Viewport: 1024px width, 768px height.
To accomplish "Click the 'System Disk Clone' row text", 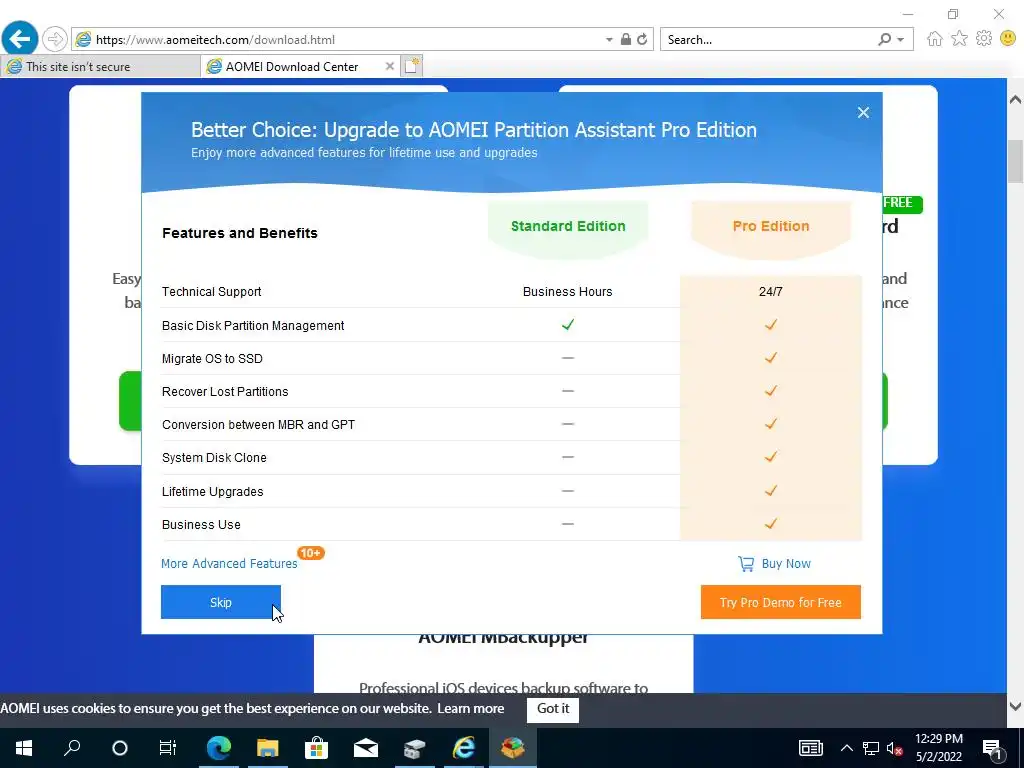I will click(214, 458).
